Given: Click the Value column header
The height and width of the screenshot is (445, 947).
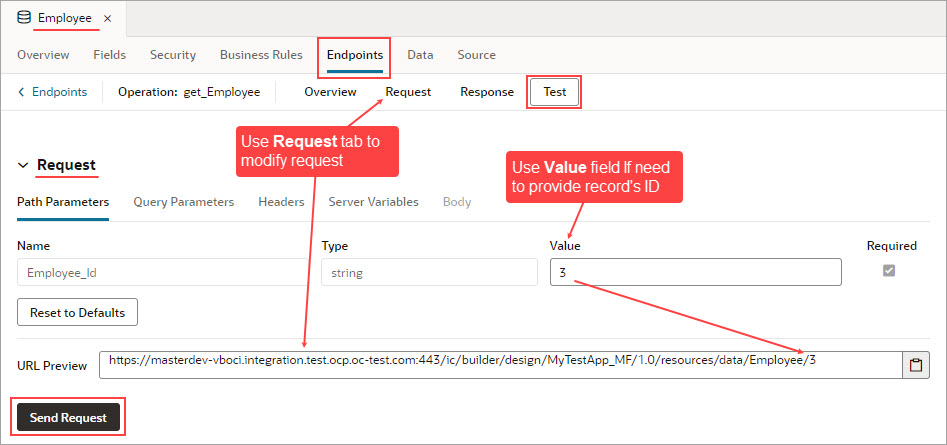Looking at the screenshot, I should [565, 246].
